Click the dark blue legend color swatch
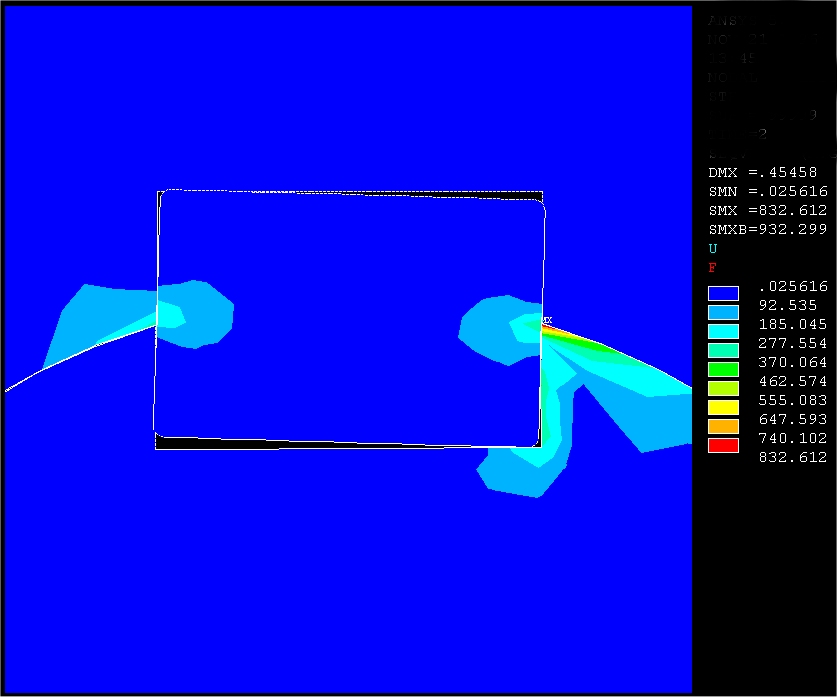 [x=723, y=293]
